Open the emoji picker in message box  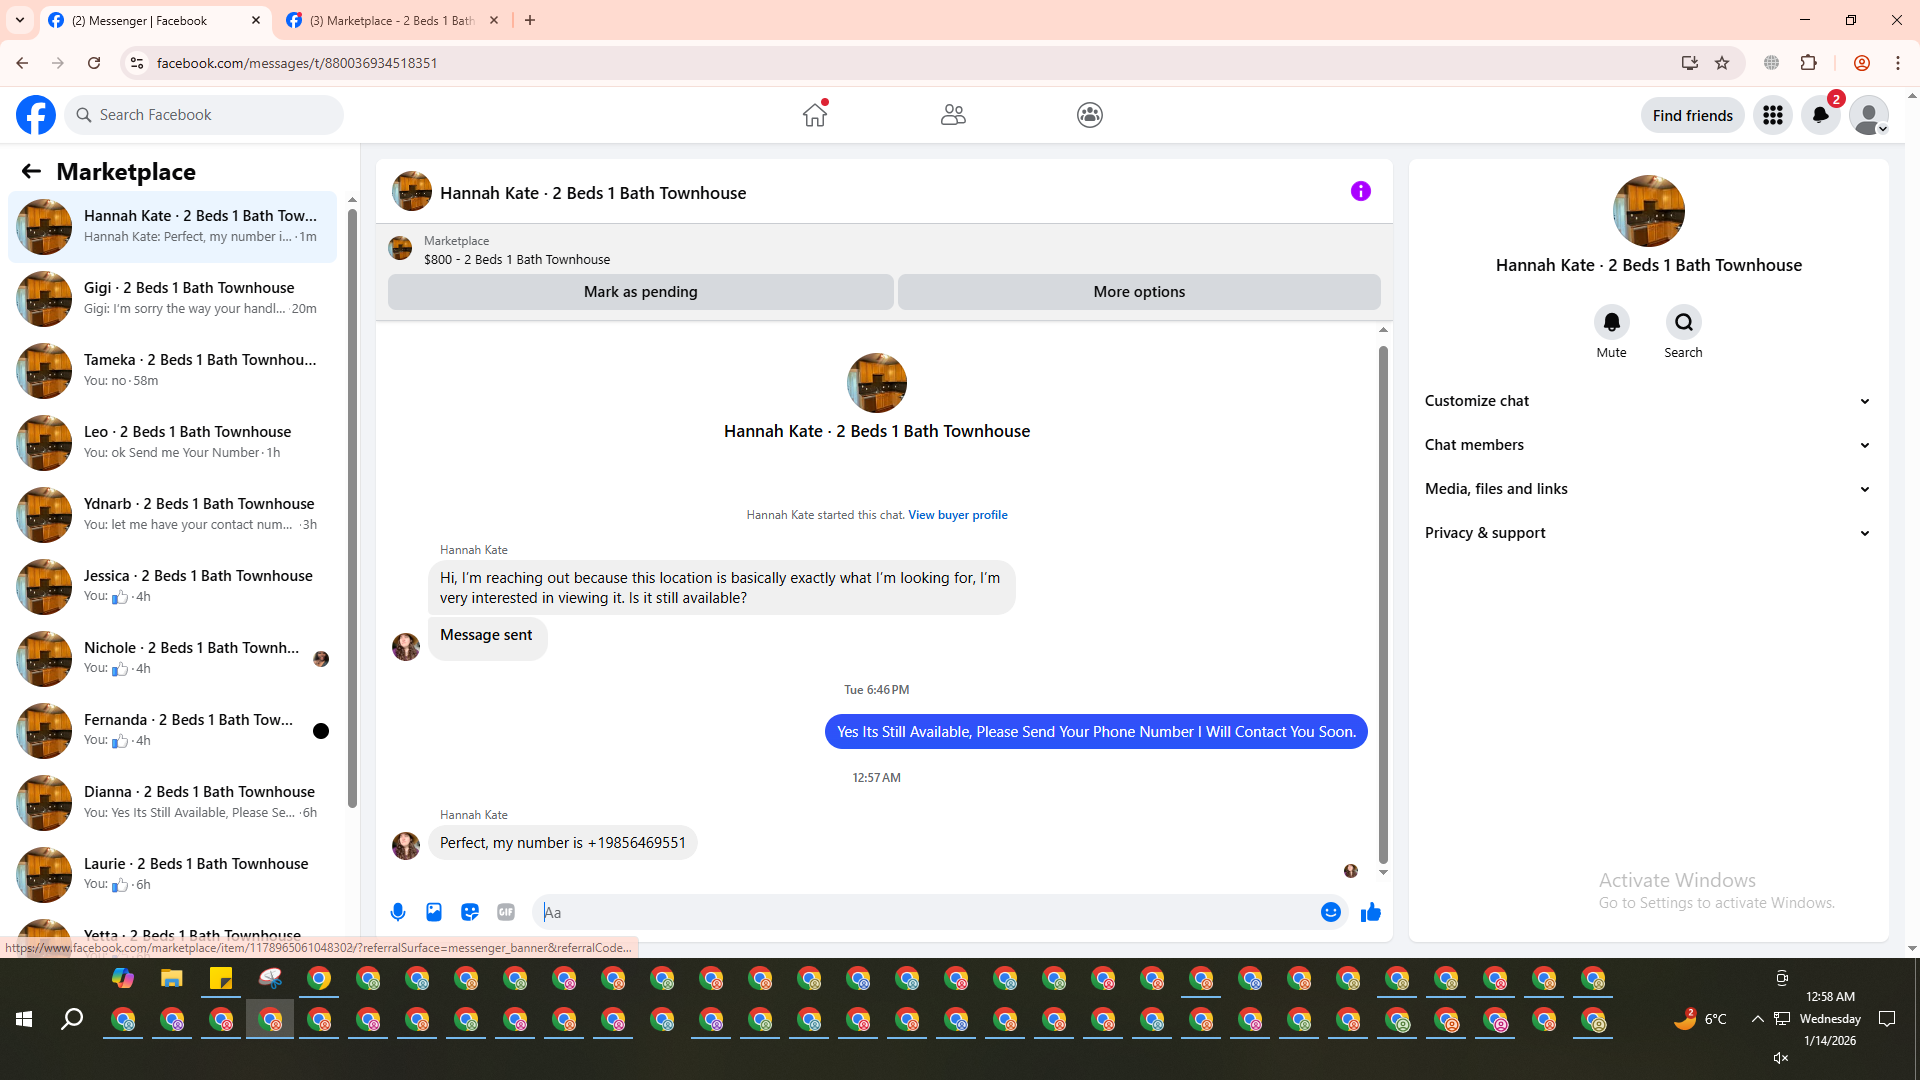pyautogui.click(x=1330, y=912)
